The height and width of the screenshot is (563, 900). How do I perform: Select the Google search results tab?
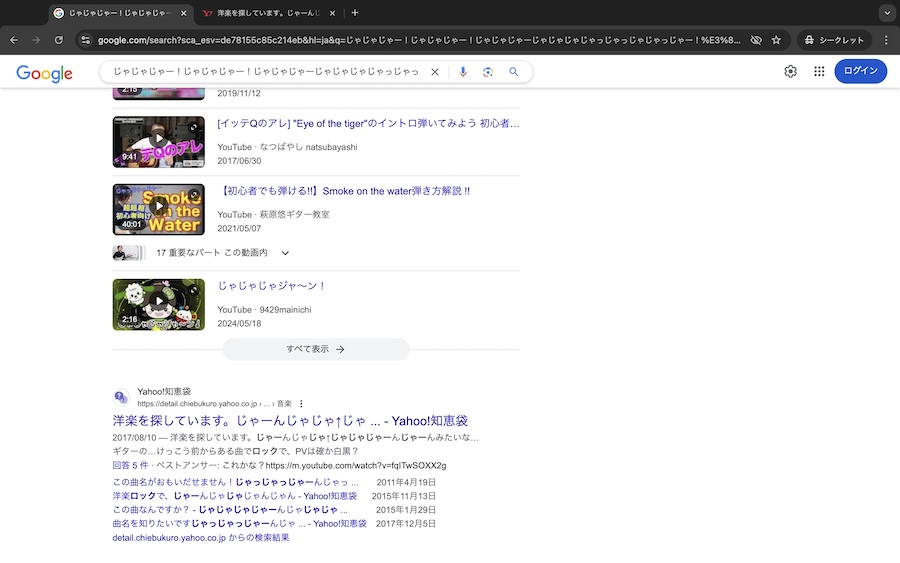(x=119, y=13)
